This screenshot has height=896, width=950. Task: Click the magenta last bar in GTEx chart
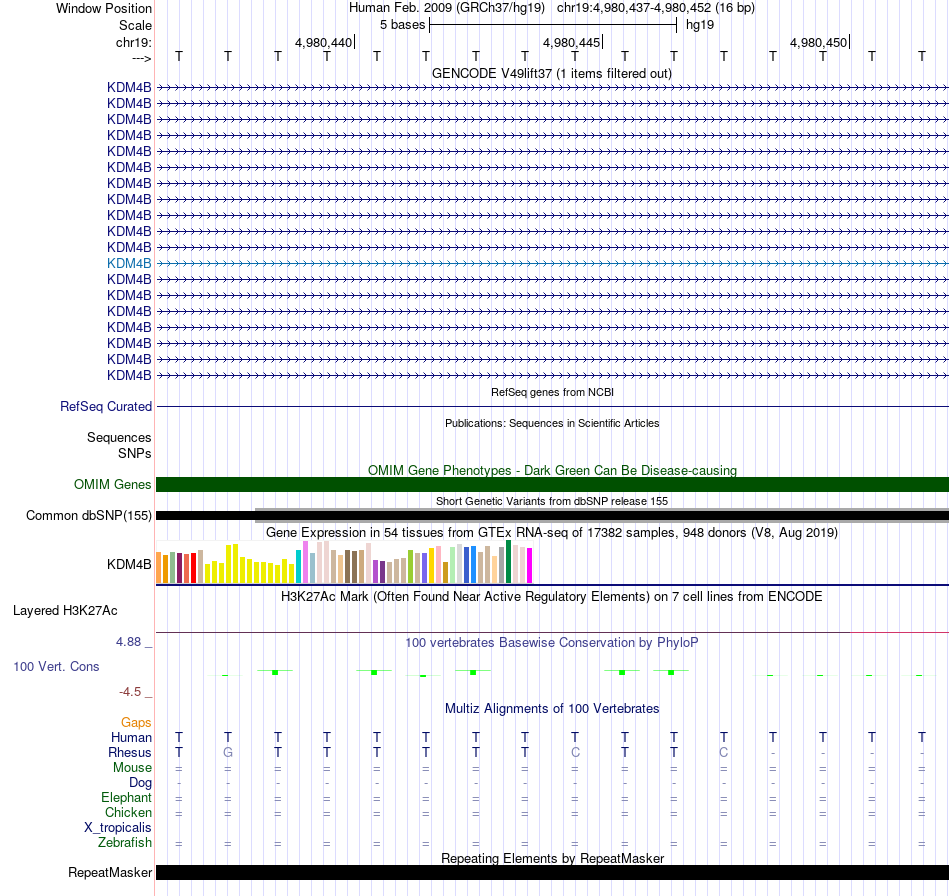click(x=529, y=565)
